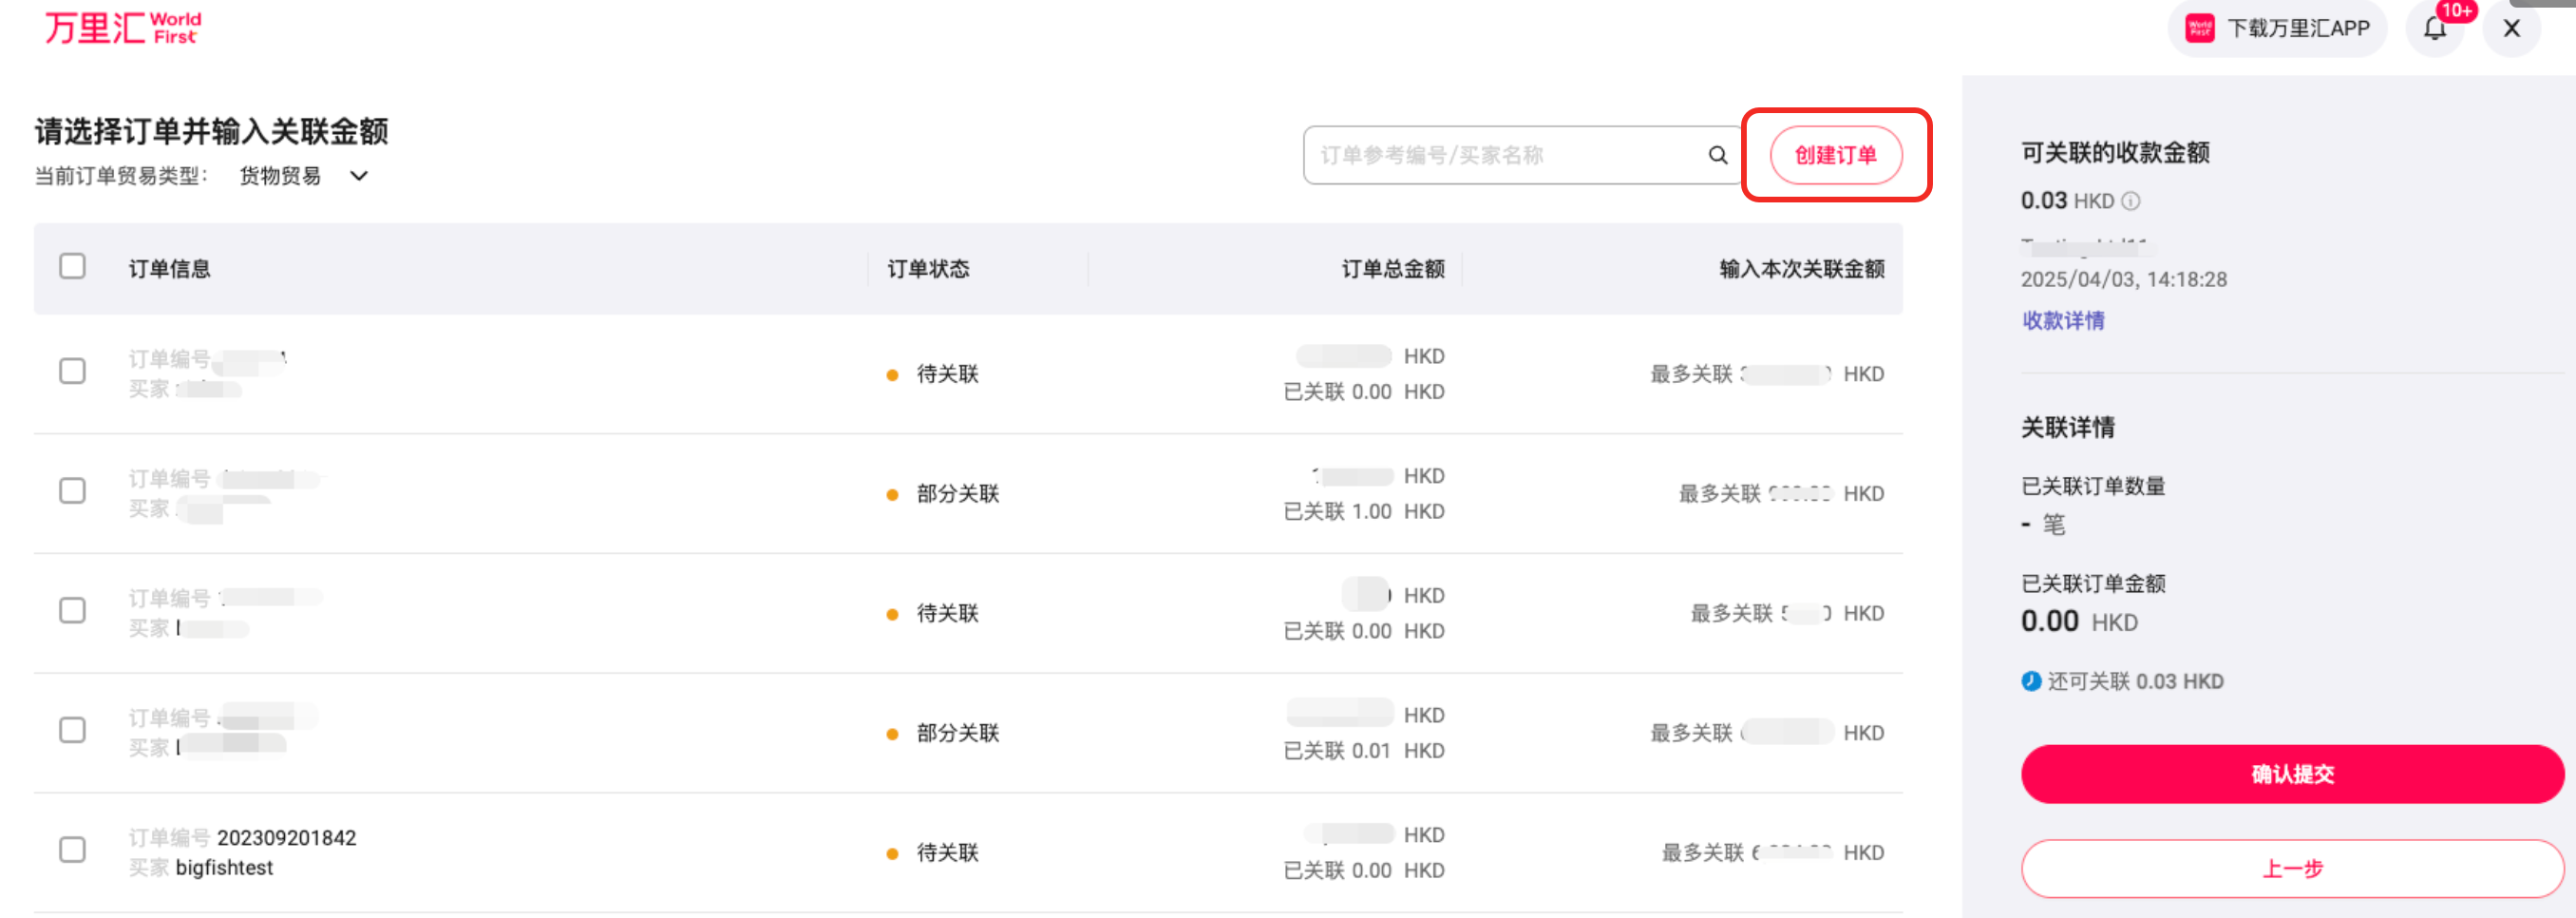Click the orange dot beside 部分关联 status
The height and width of the screenshot is (918, 2576).
tap(893, 493)
